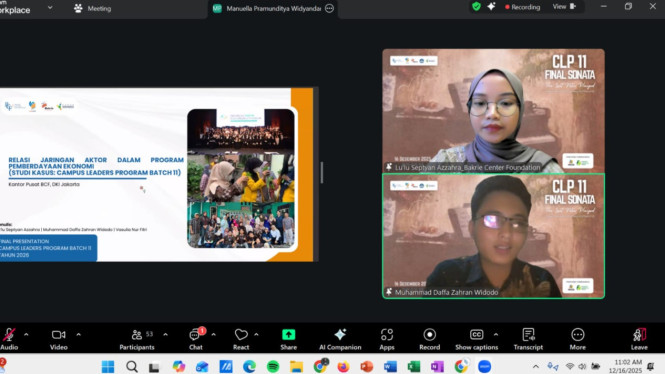The image size is (665, 374).
Task: Expand video settings arrow next to Video
Action: 78,335
